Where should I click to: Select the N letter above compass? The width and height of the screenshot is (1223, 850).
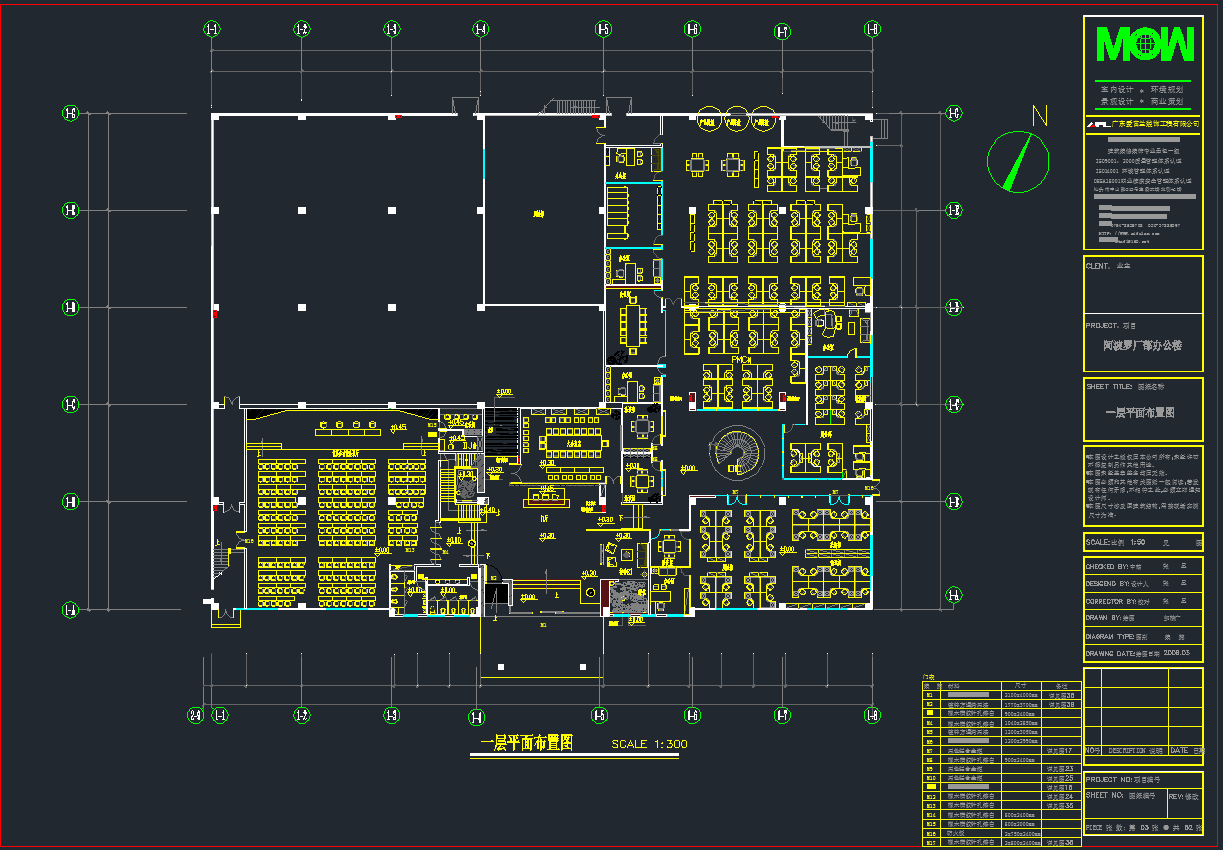(1039, 115)
